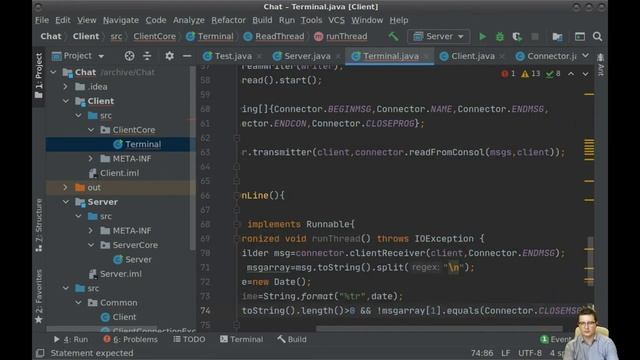Collapse the ClientCore package
Viewport: 640px width, 360px height.
pos(91,130)
